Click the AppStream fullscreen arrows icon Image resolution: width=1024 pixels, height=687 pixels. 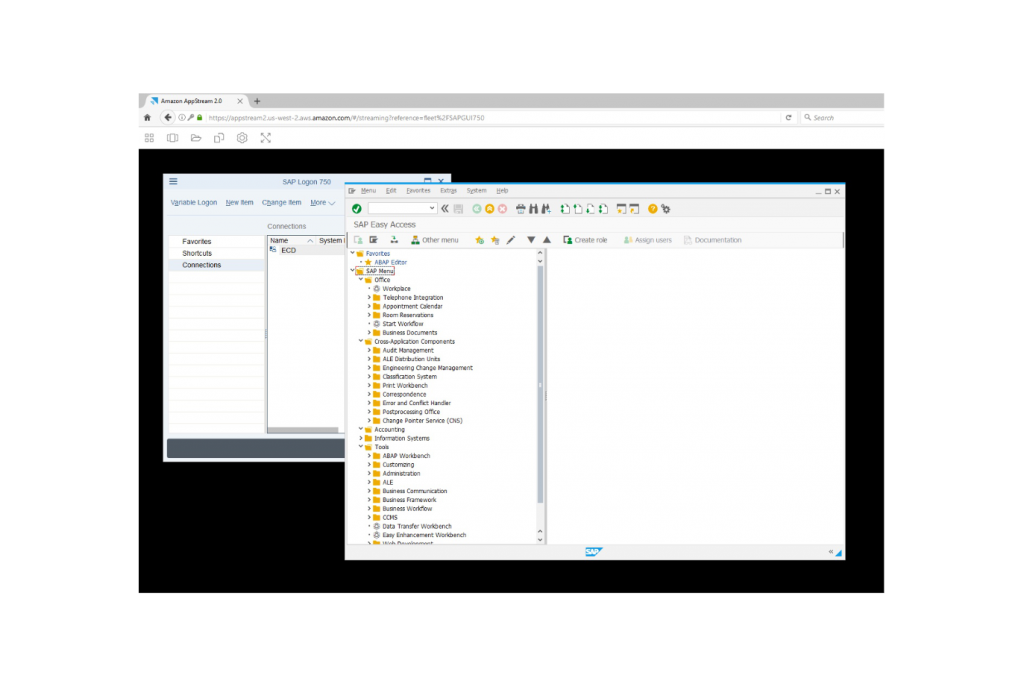click(x=266, y=138)
